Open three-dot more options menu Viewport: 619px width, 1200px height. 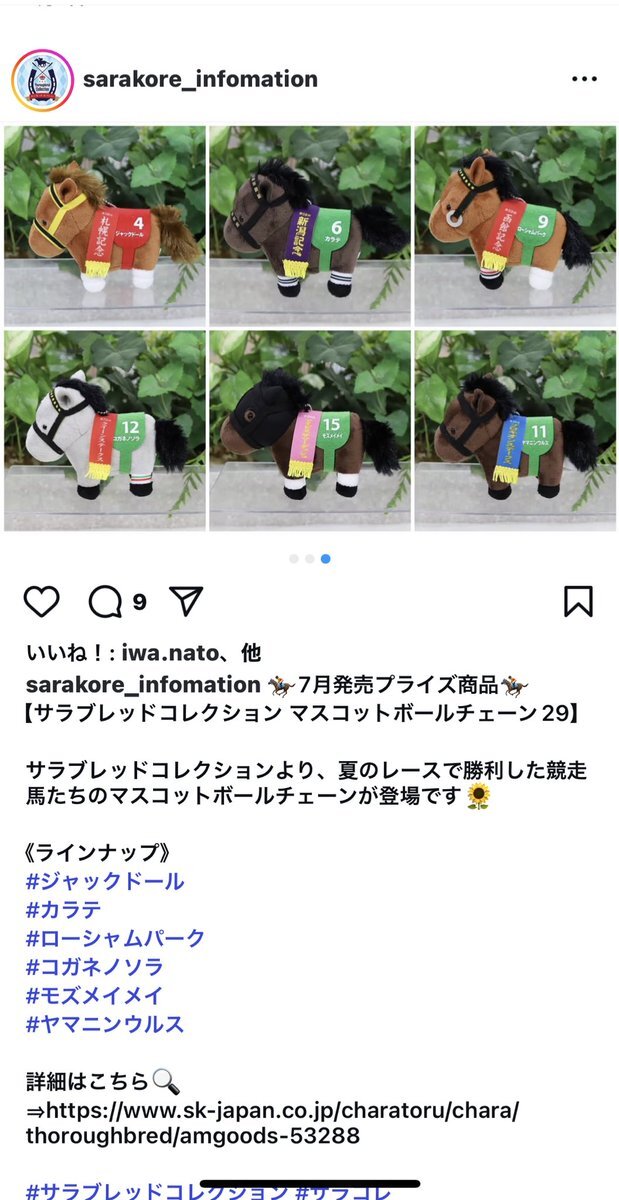[584, 79]
